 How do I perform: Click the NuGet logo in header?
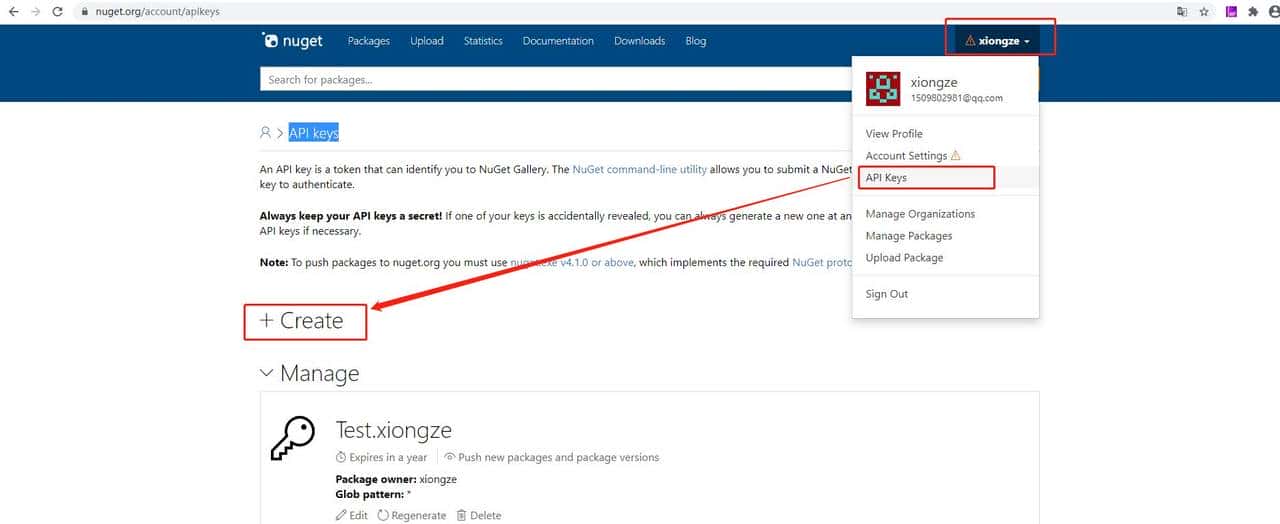coord(292,41)
